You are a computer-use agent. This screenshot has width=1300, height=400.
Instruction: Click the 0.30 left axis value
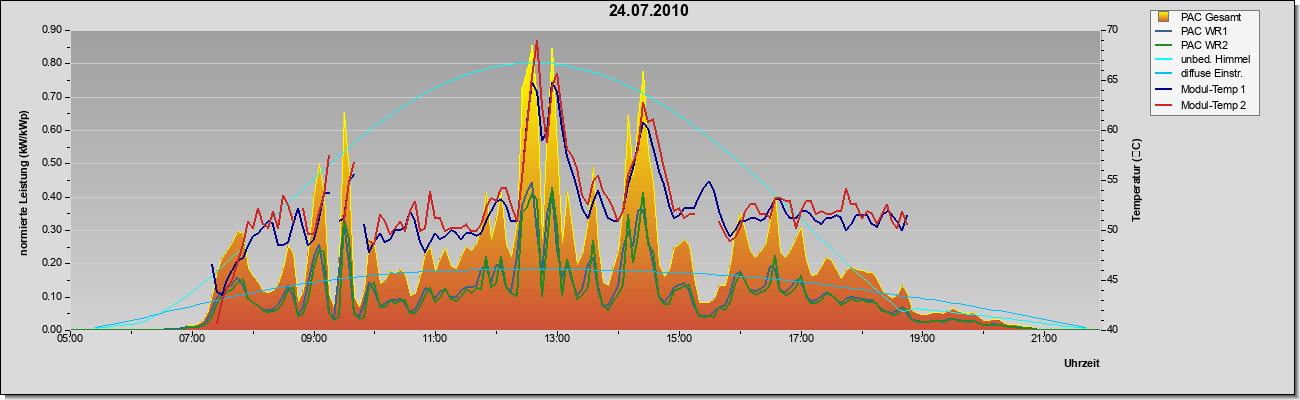[52, 230]
